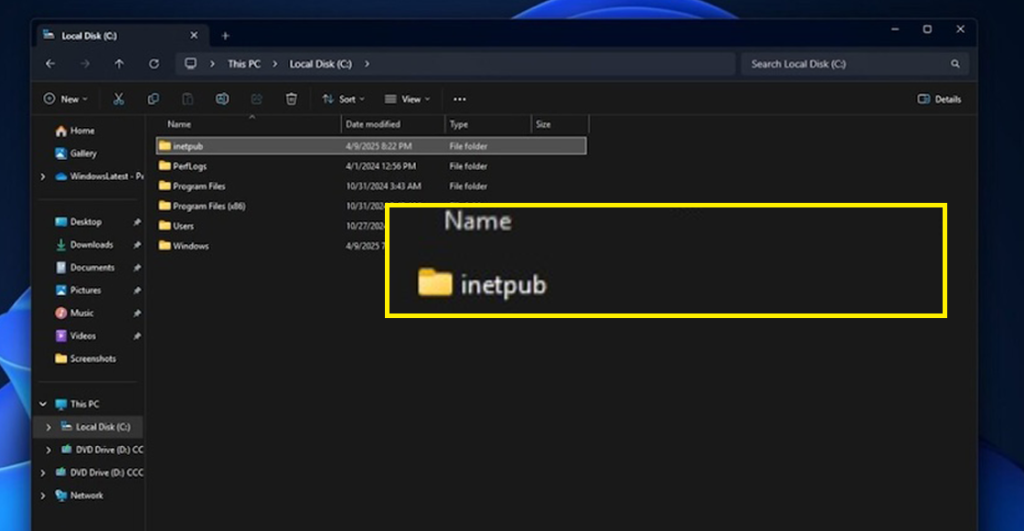Click the Cut scissors icon

click(x=118, y=99)
